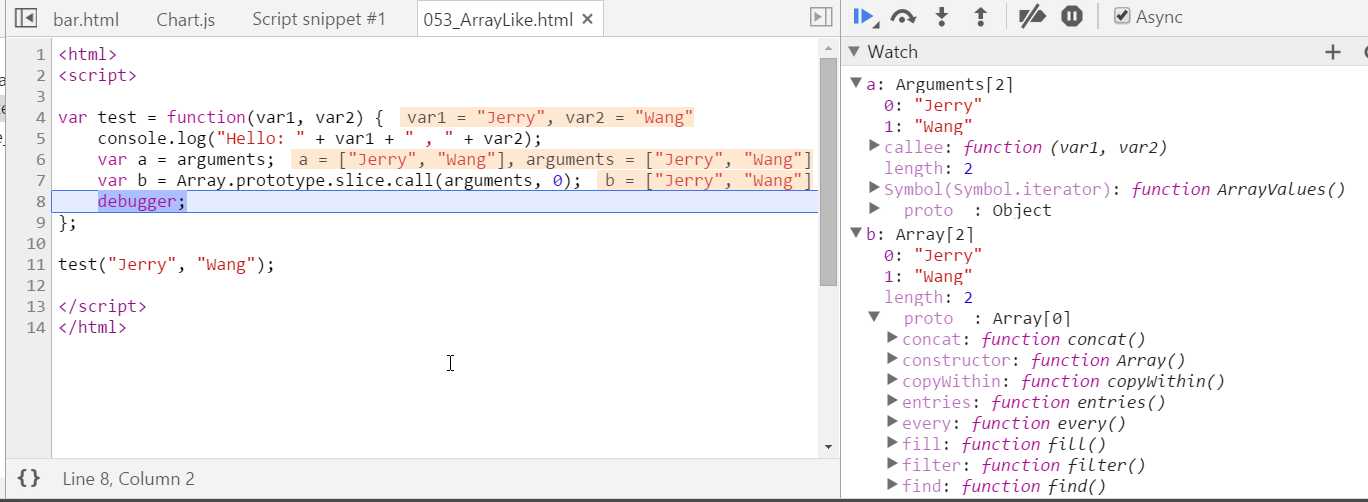Viewport: 1368px width, 502px height.
Task: Toggle the debugger sidebar pane icon
Action: [x=821, y=17]
